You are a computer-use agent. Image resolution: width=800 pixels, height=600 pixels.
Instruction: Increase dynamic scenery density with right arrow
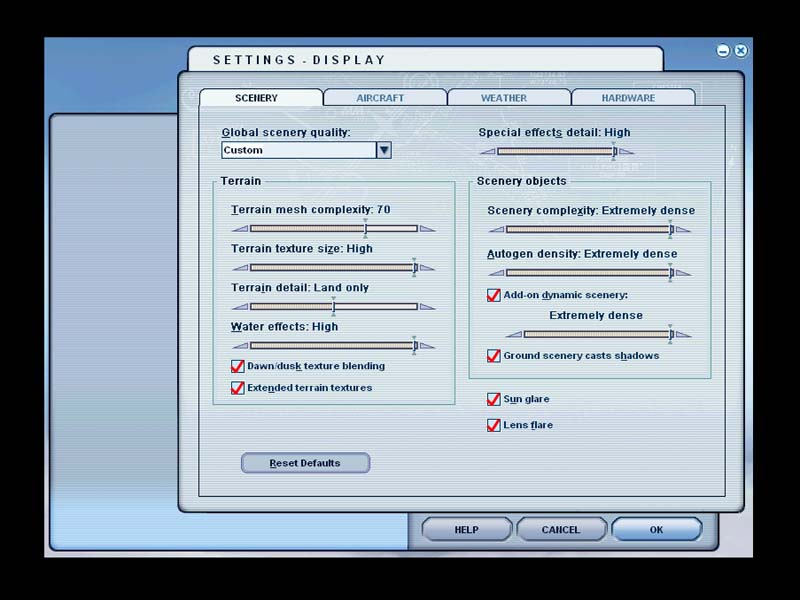[683, 335]
